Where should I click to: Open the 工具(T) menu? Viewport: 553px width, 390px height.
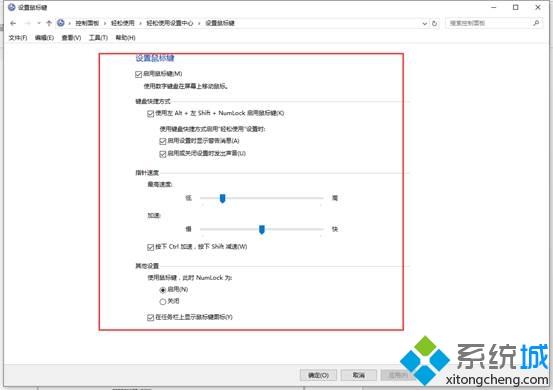pyautogui.click(x=98, y=37)
